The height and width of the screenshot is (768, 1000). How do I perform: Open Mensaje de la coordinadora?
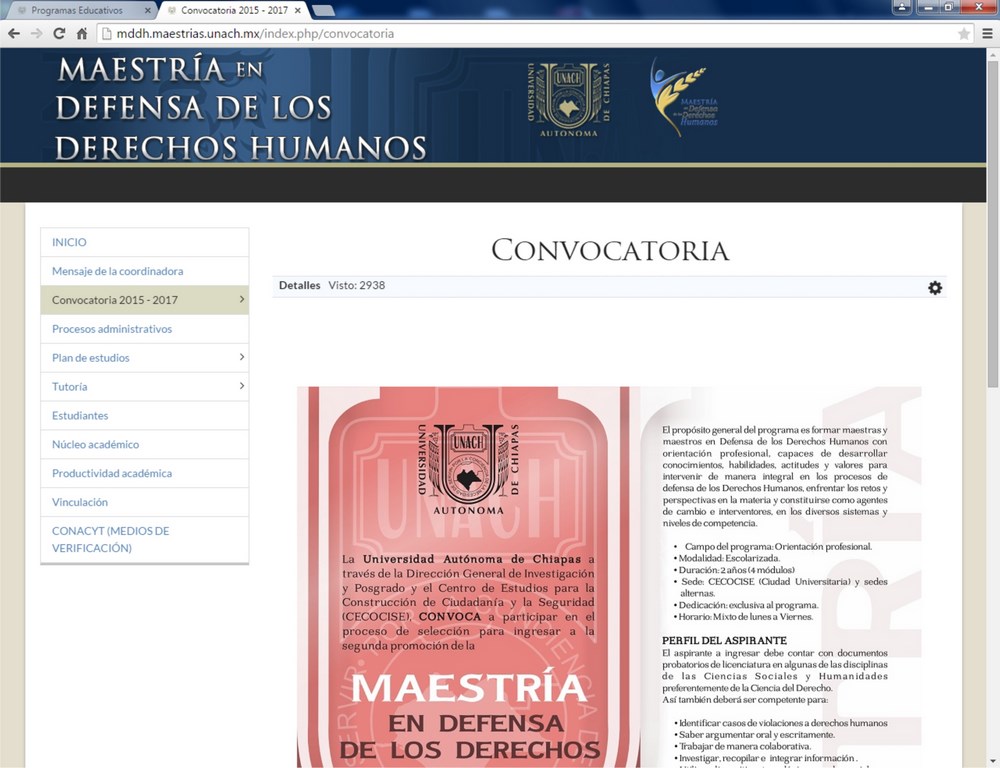(145, 271)
